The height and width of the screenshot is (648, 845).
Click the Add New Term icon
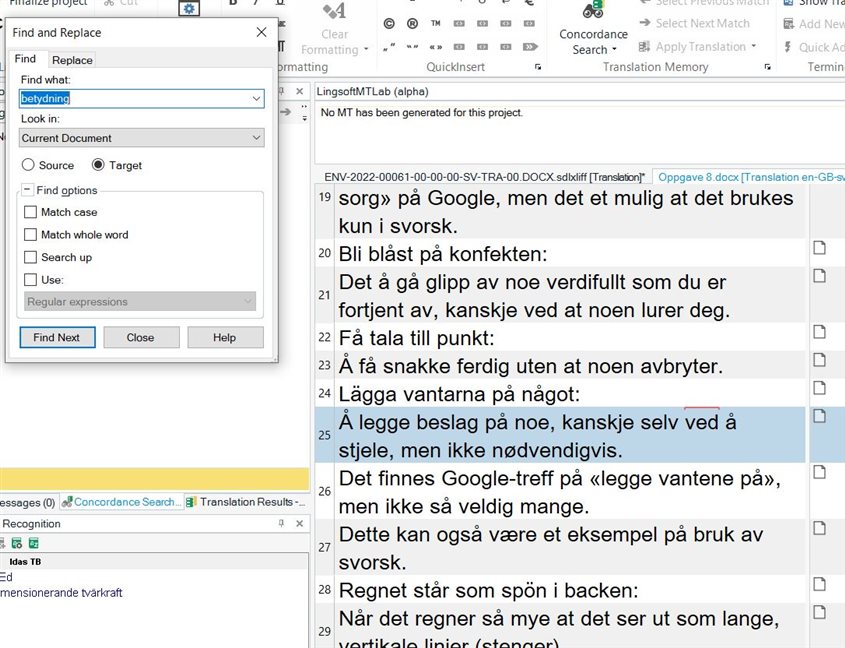tap(789, 24)
